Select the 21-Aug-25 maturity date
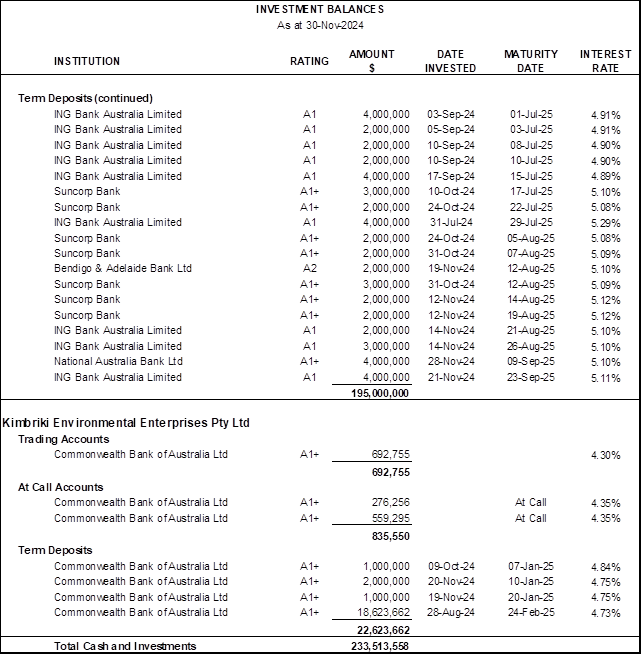 point(531,330)
